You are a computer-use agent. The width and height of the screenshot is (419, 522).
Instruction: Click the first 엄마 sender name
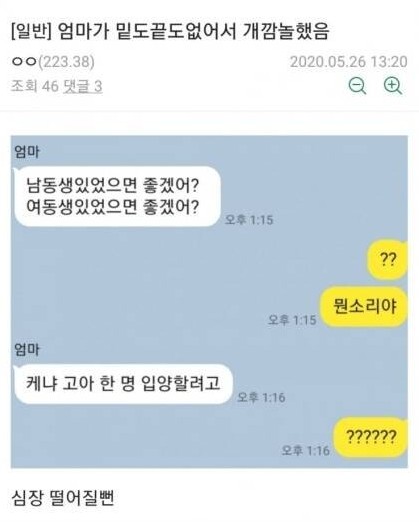click(27, 152)
